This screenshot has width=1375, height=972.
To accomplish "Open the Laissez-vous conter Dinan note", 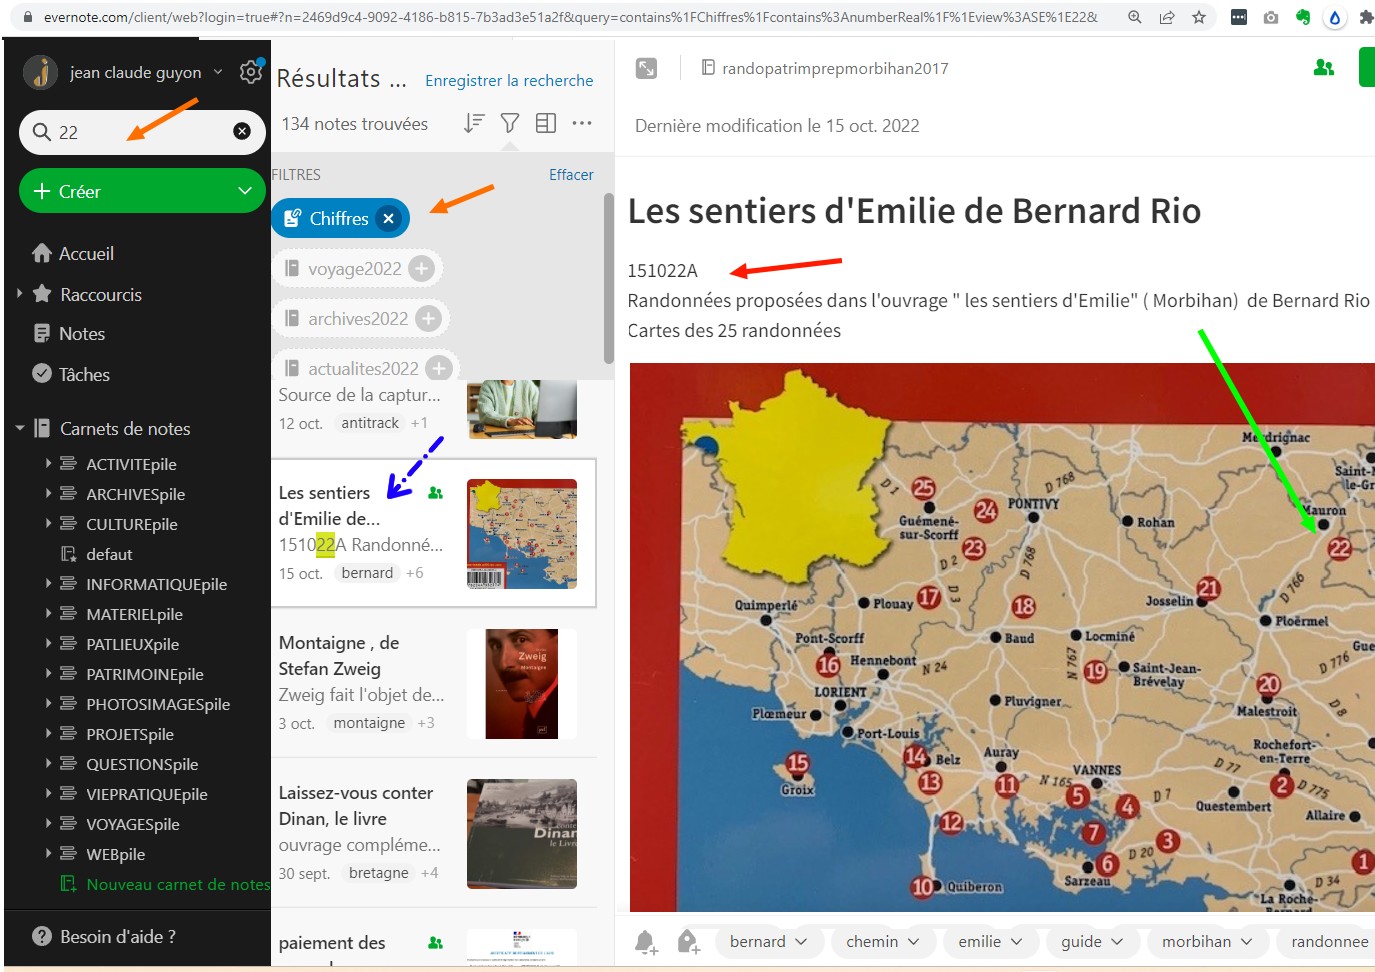I will coord(434,833).
